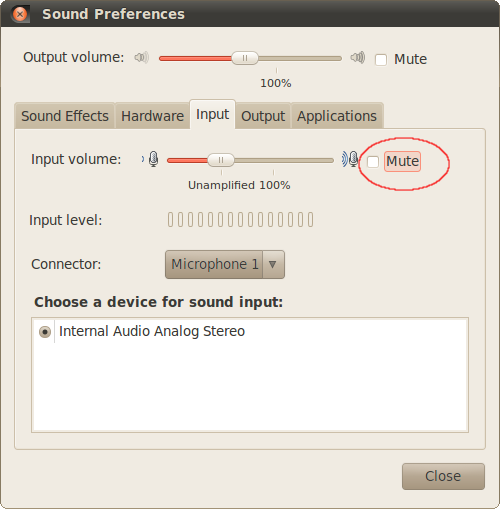Open the Microphone 1 connector dropdown
The image size is (500, 525).
click(x=225, y=265)
